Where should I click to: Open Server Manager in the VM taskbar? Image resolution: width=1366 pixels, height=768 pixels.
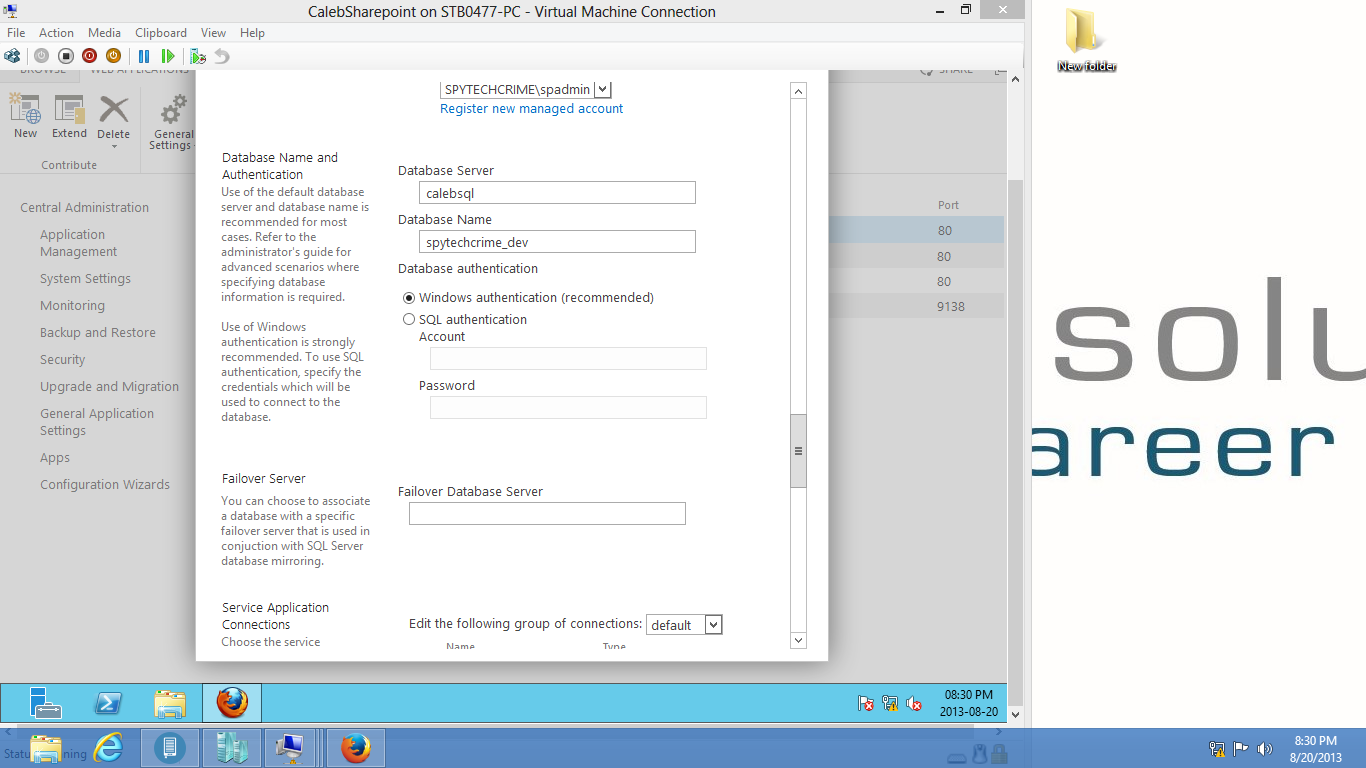click(x=45, y=703)
